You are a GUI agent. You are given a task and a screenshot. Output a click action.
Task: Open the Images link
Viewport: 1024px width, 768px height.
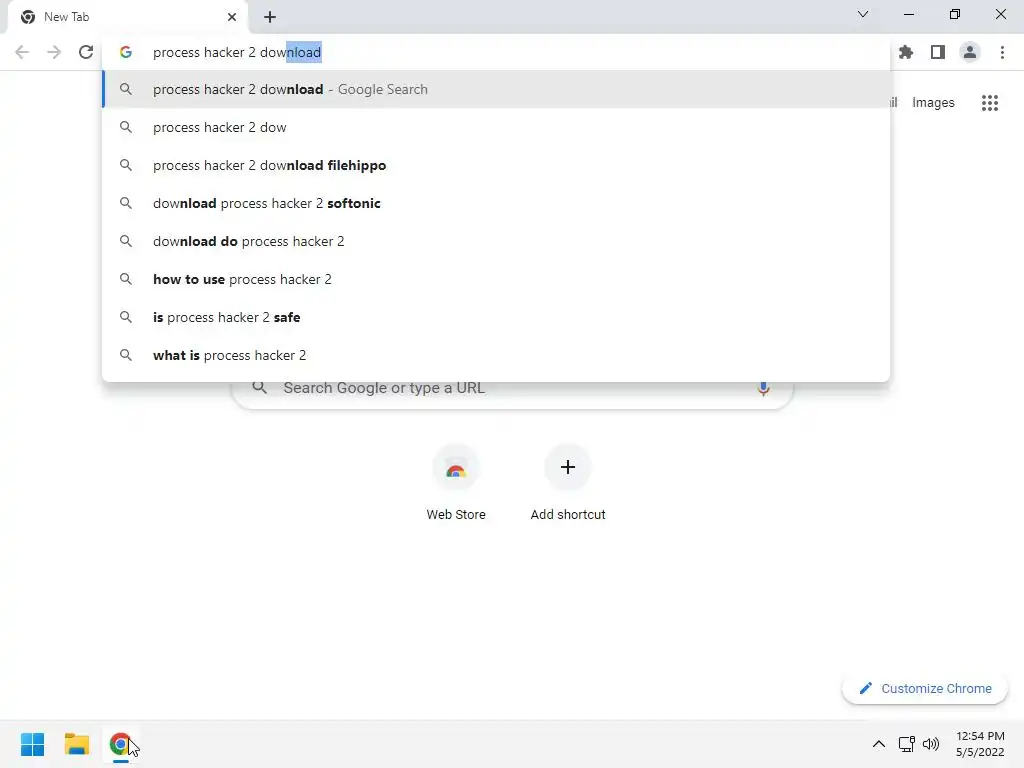click(x=933, y=103)
